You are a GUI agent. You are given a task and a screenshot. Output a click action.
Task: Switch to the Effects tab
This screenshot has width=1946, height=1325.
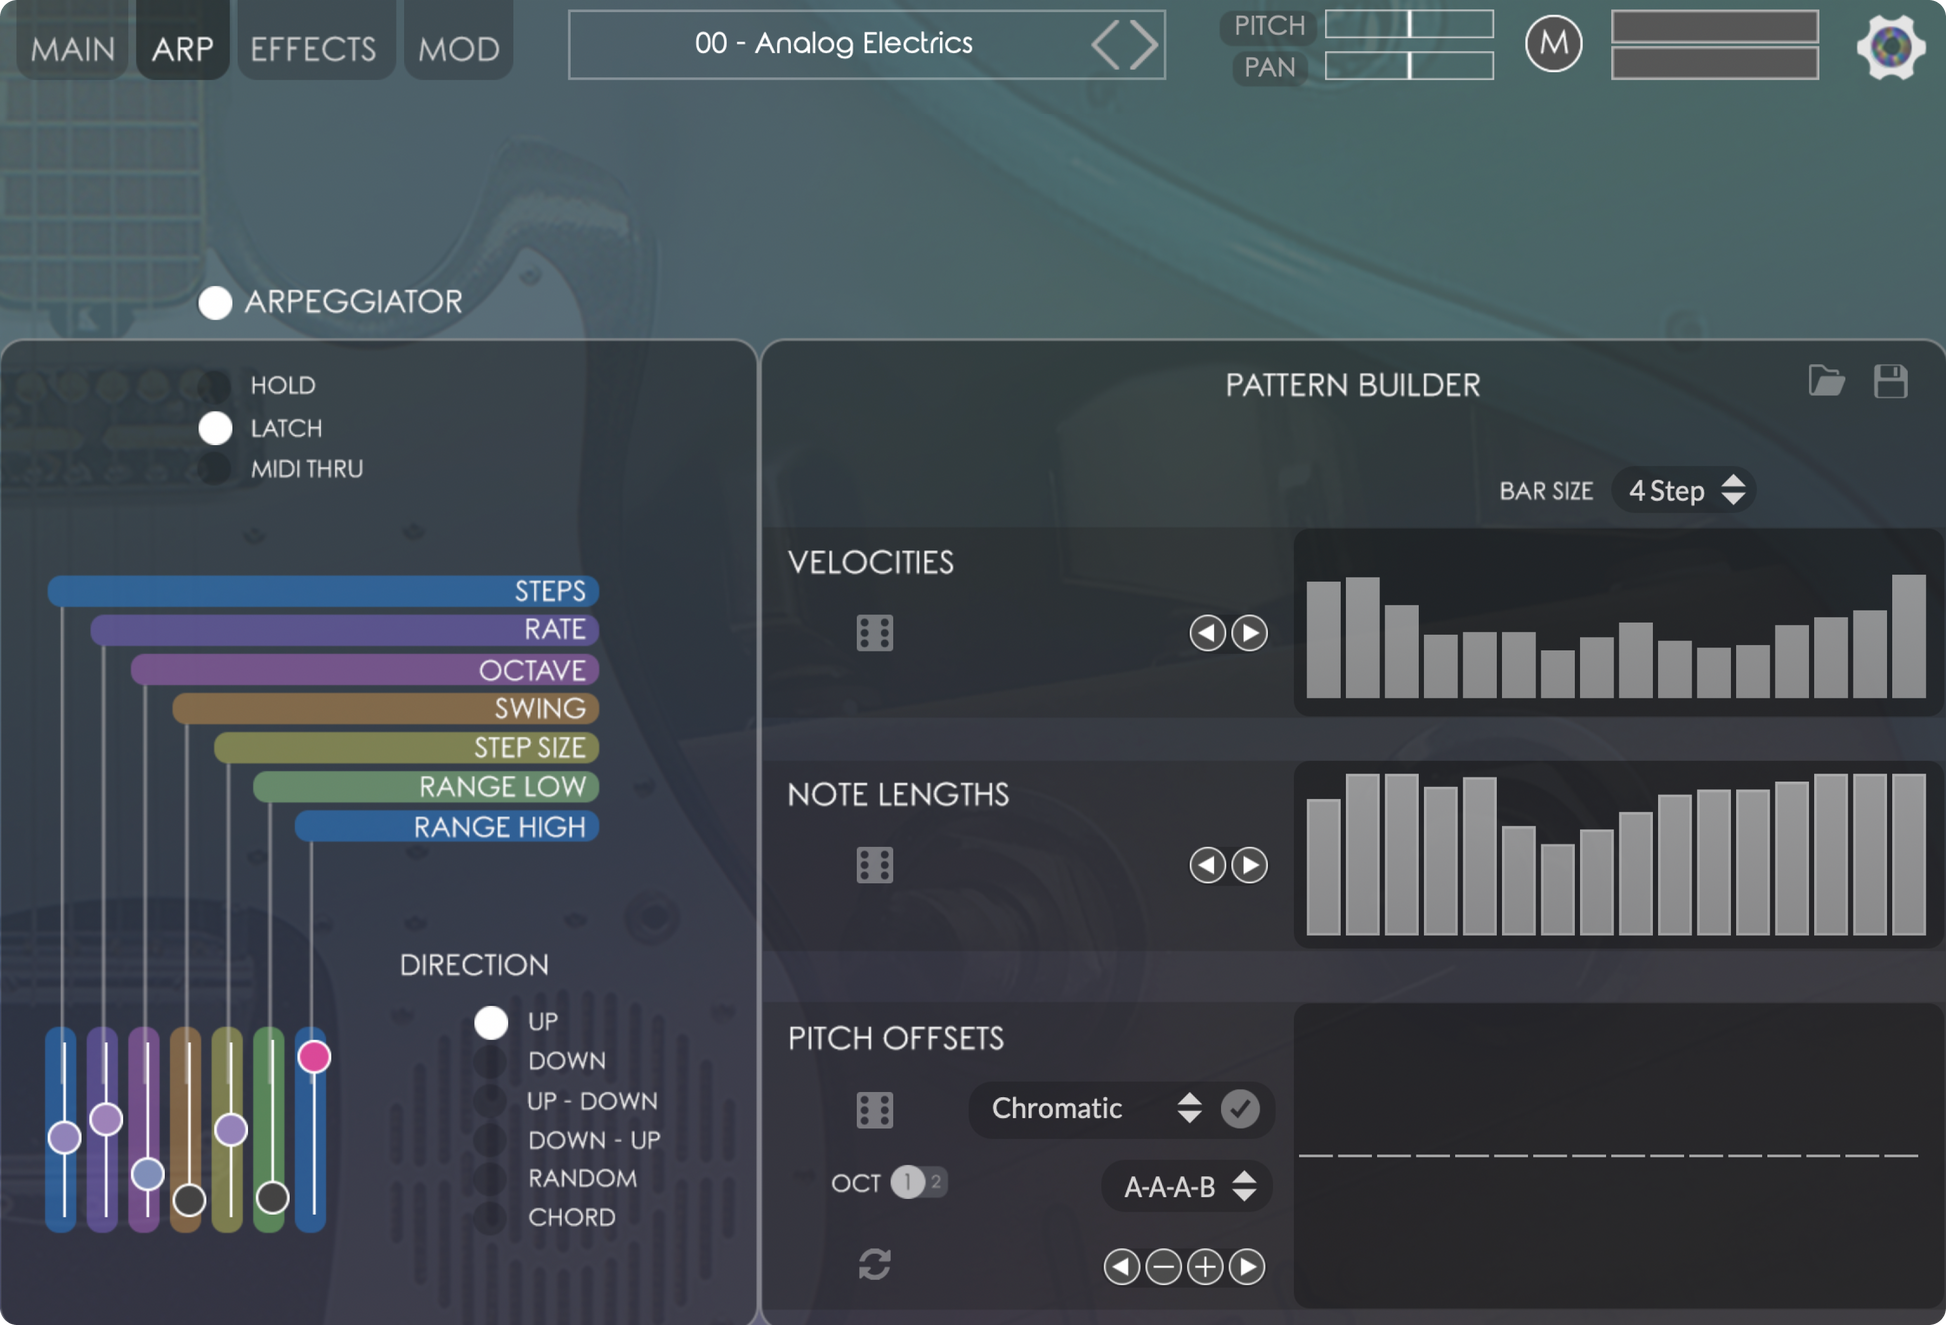313,47
